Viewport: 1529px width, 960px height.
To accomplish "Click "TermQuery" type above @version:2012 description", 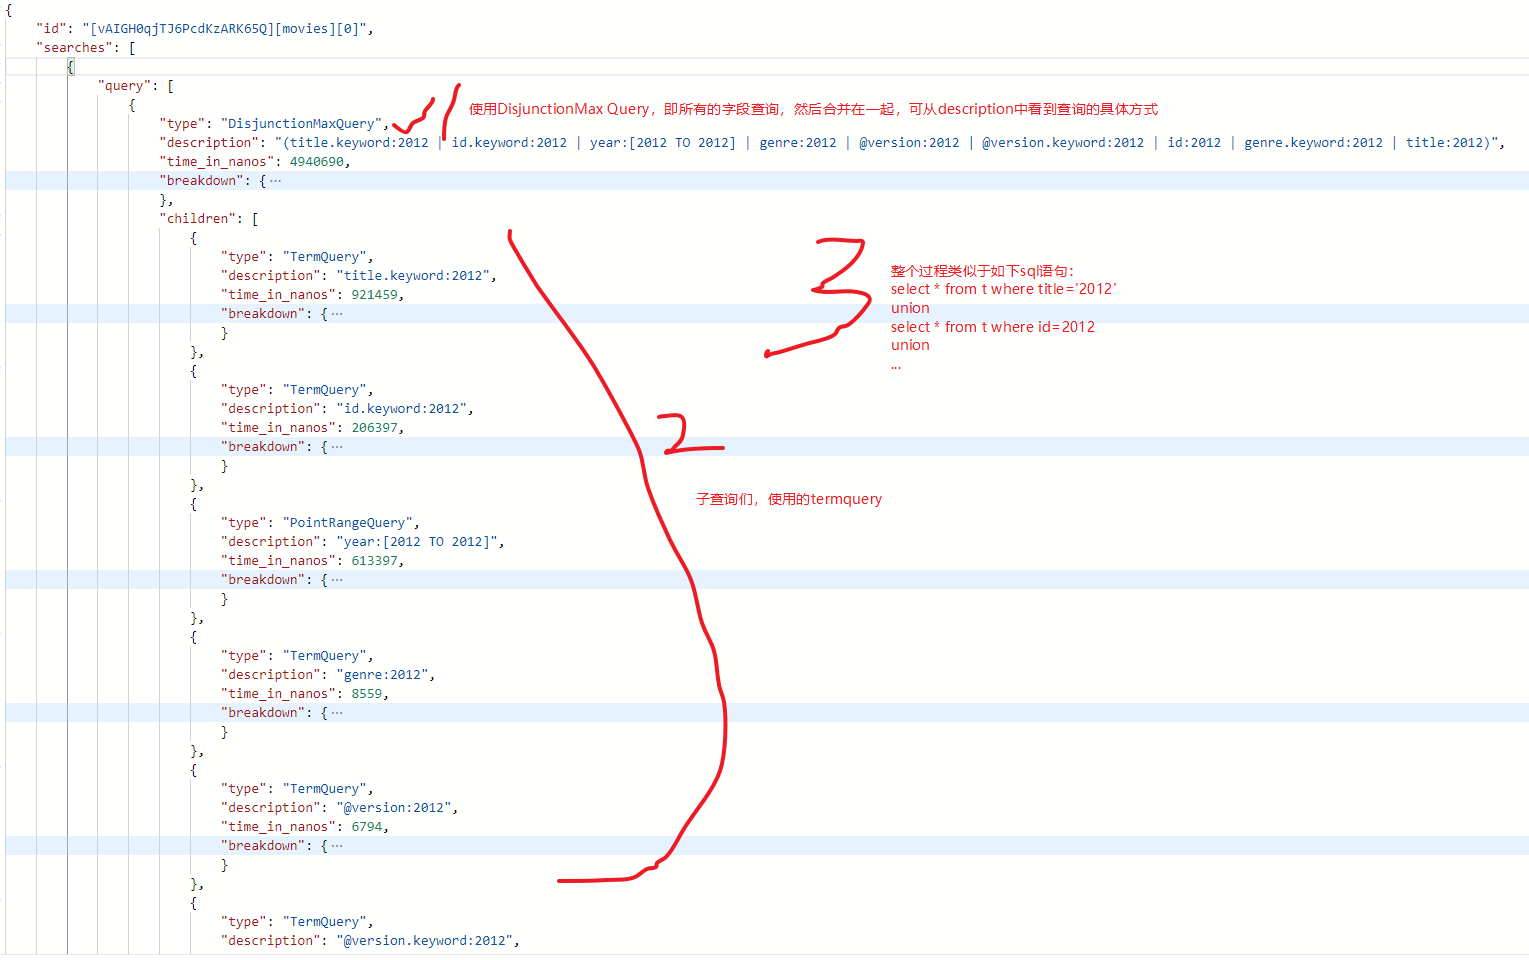I will 324,789.
